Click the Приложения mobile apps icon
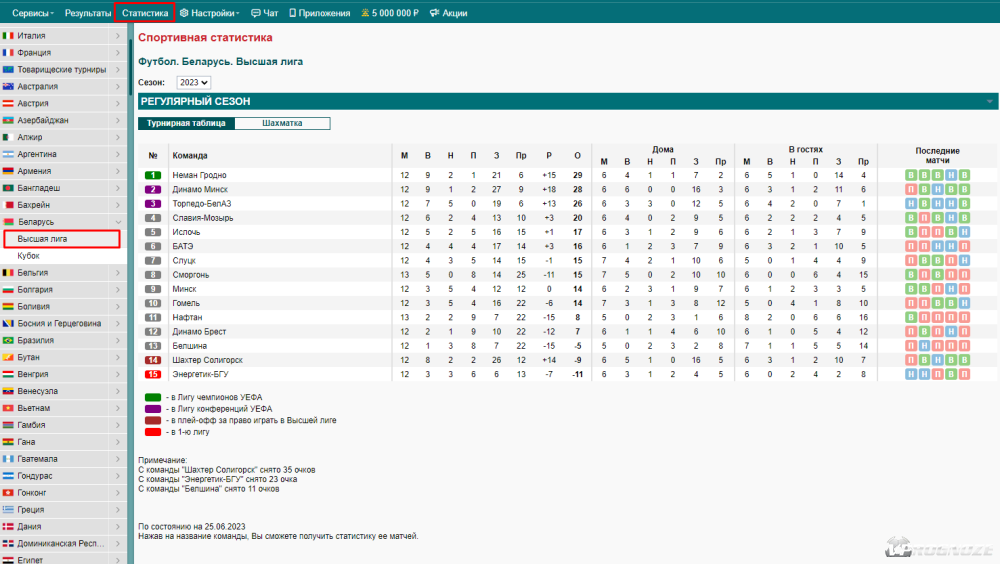This screenshot has width=1000, height=564. [x=293, y=13]
